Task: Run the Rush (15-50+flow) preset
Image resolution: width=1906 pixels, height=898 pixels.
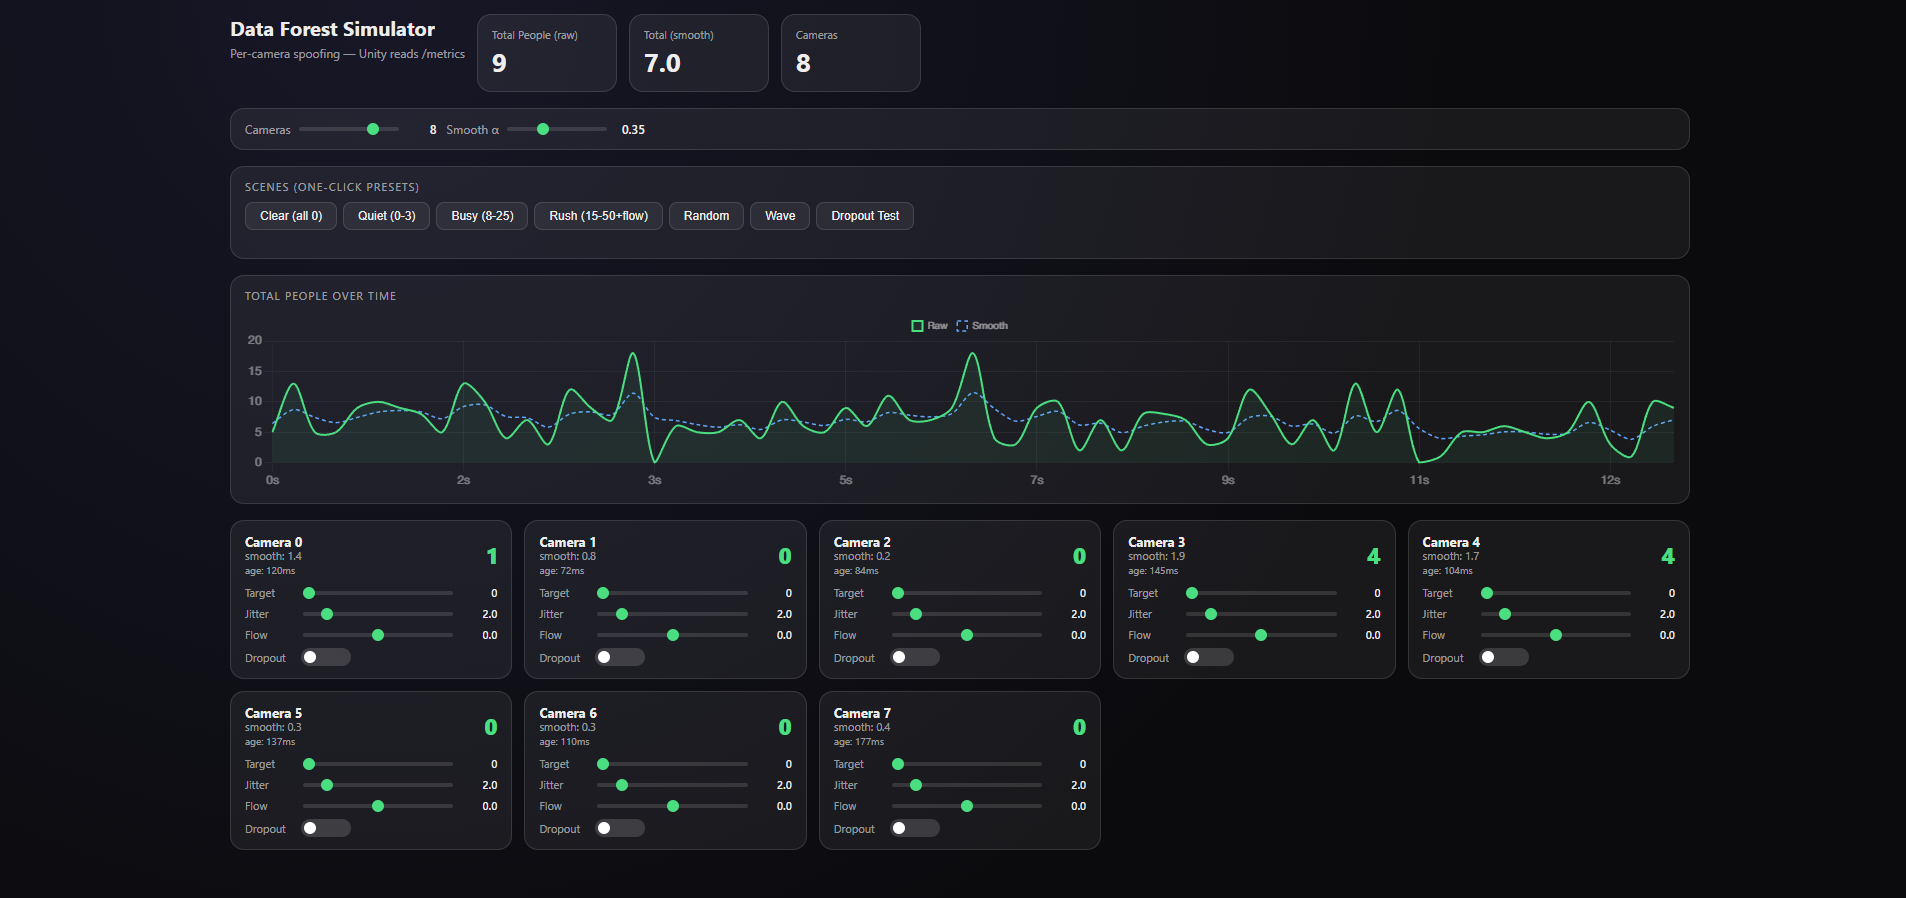Action: [x=598, y=216]
